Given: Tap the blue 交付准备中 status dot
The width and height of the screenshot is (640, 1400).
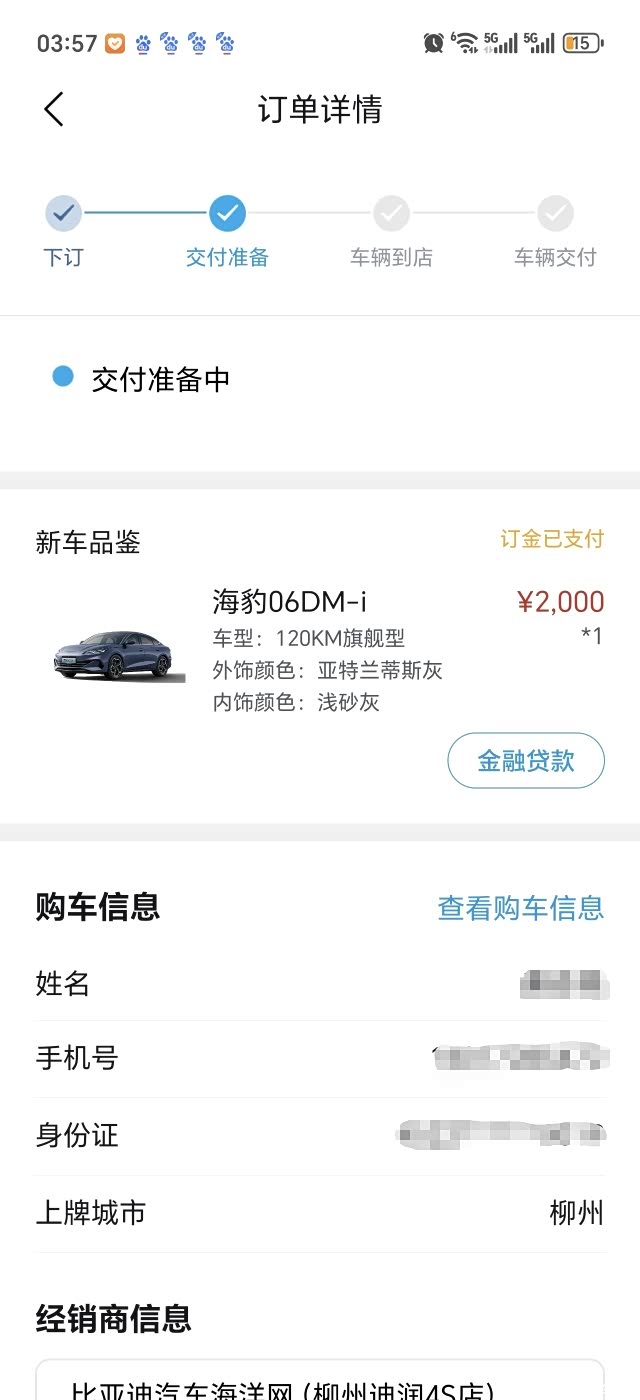Looking at the screenshot, I should coord(63,377).
